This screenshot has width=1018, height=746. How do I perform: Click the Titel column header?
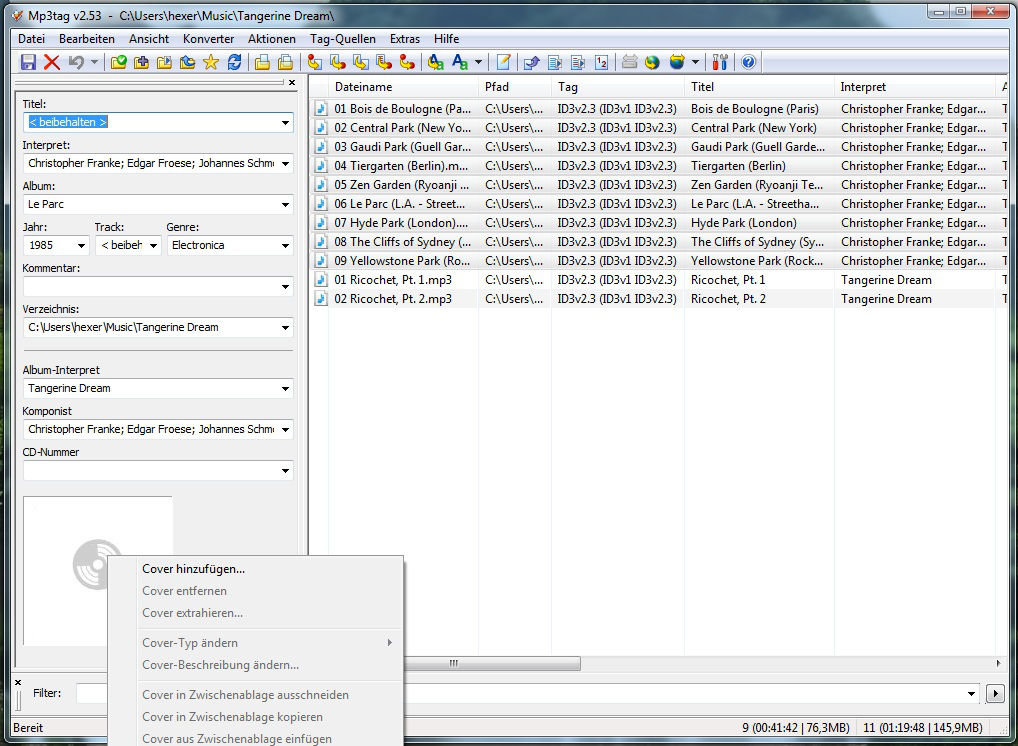(757, 87)
